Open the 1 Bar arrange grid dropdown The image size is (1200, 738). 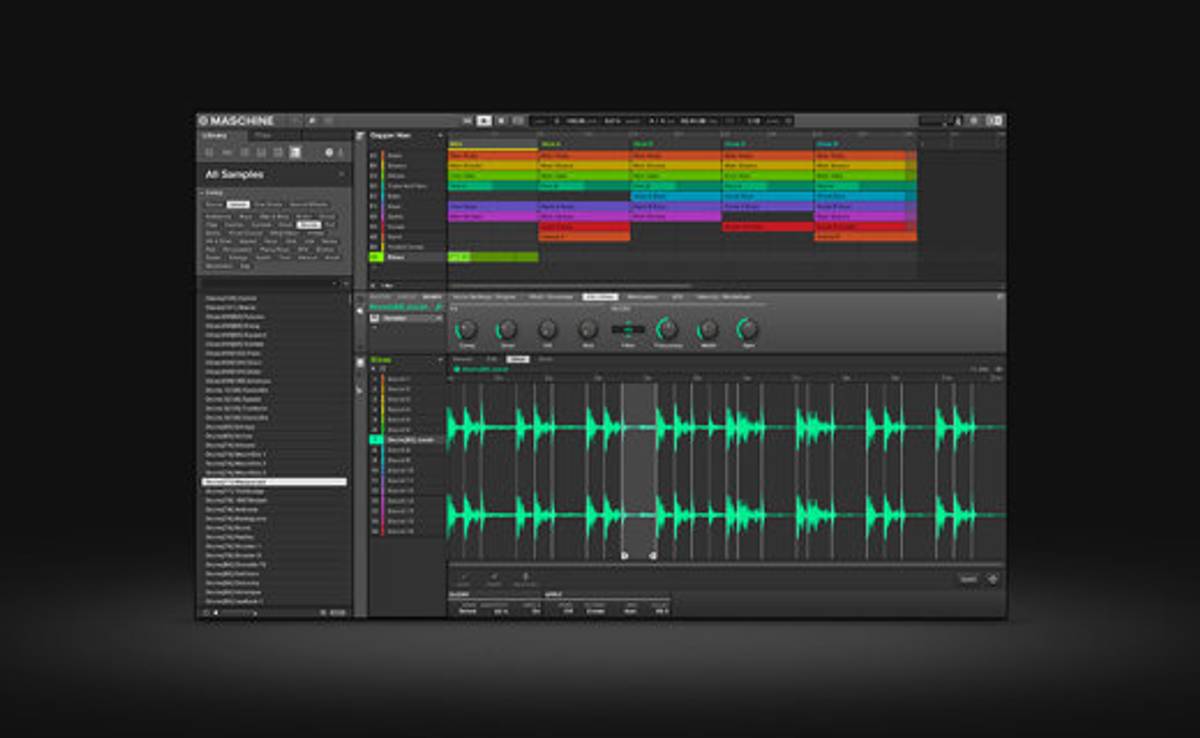[386, 285]
